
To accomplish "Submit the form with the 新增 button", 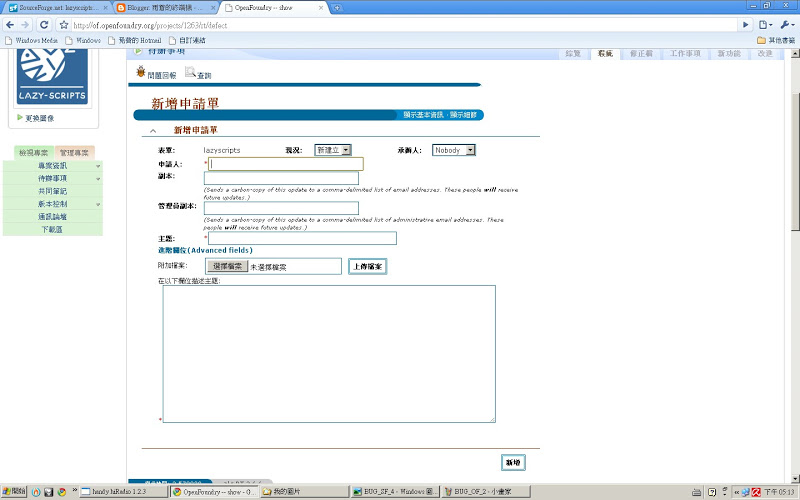I will pos(513,462).
